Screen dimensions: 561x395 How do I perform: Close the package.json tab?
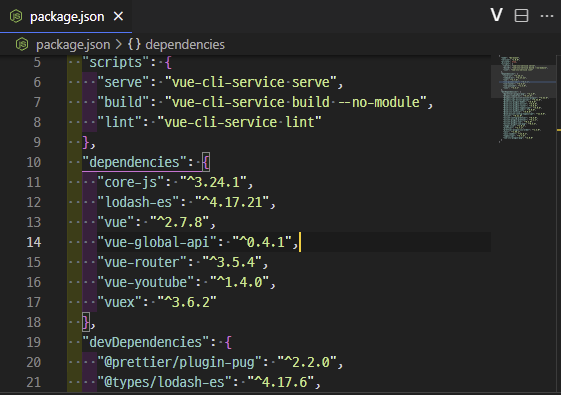coord(118,16)
